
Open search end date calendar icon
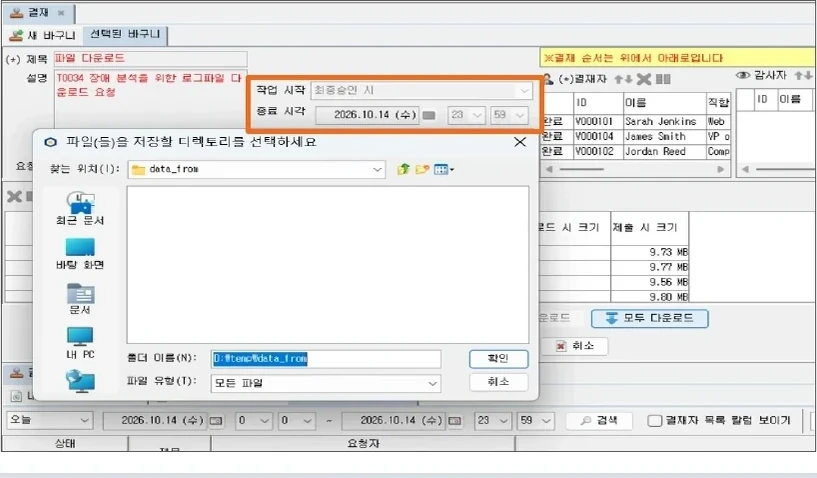click(x=454, y=421)
